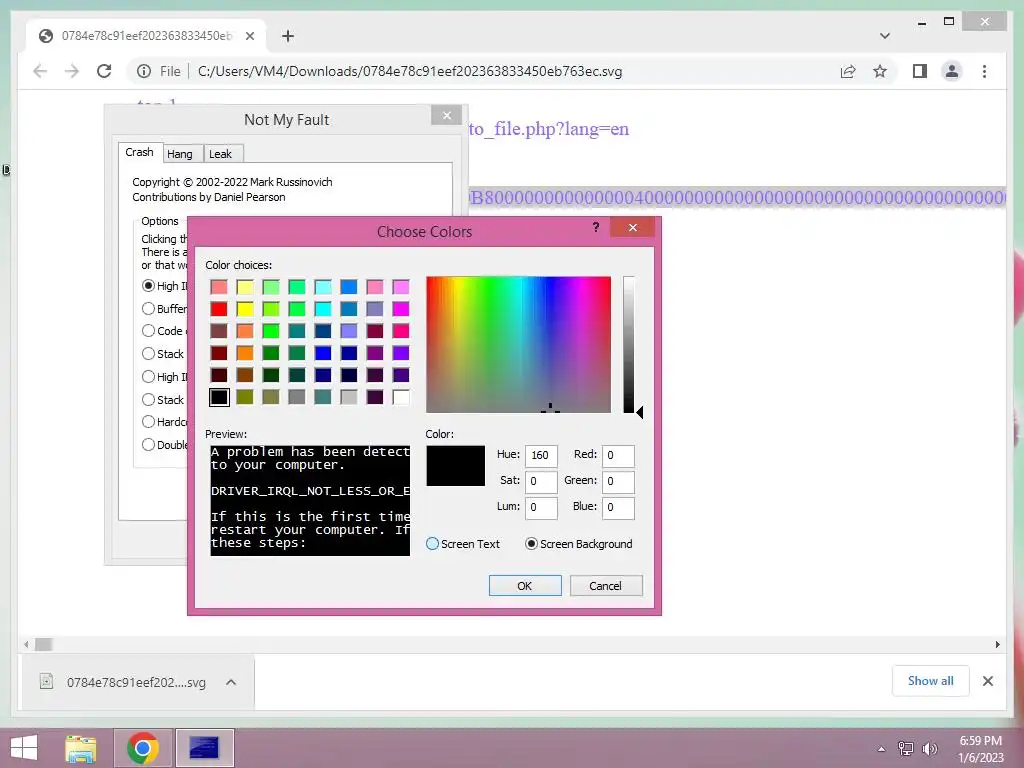Select the Buffer overflow crash option

(148, 308)
